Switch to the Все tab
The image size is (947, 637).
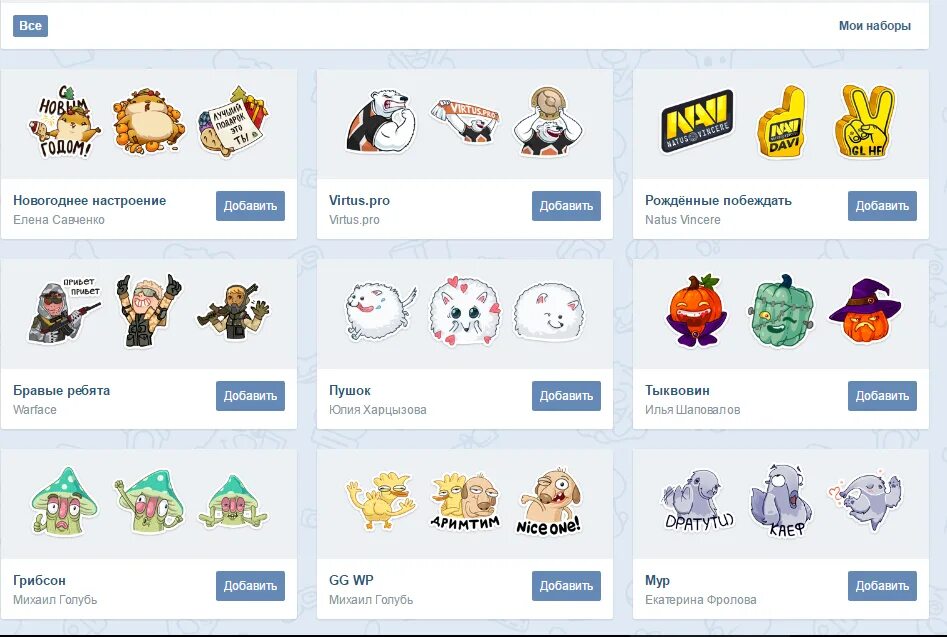30,26
